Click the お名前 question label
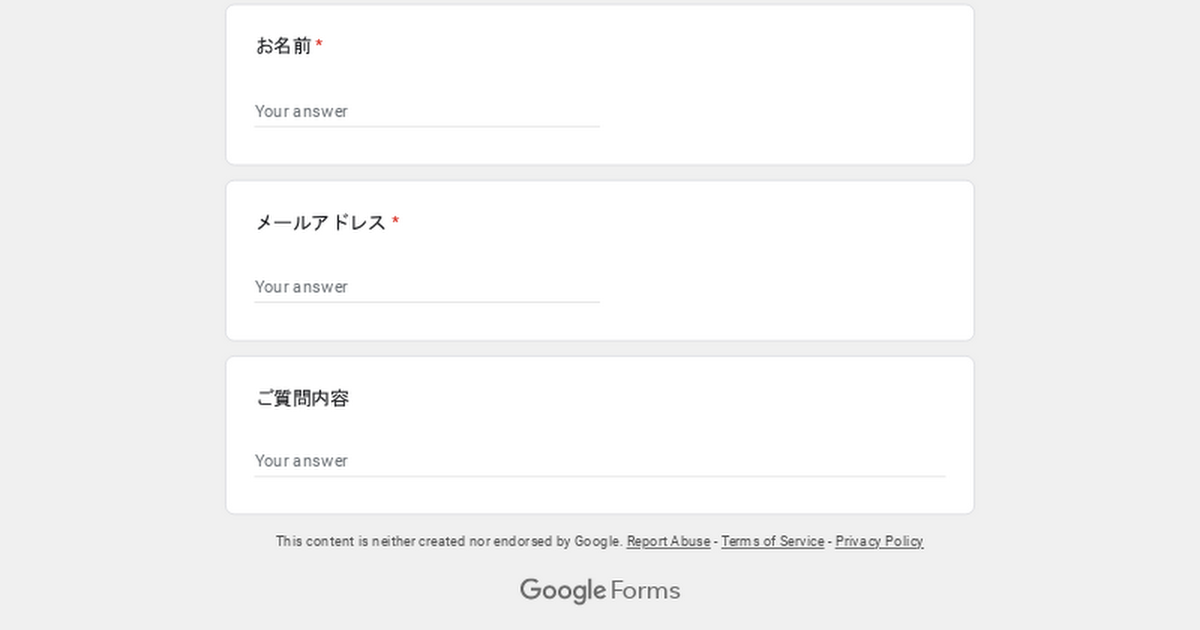1200x630 pixels. [x=284, y=46]
